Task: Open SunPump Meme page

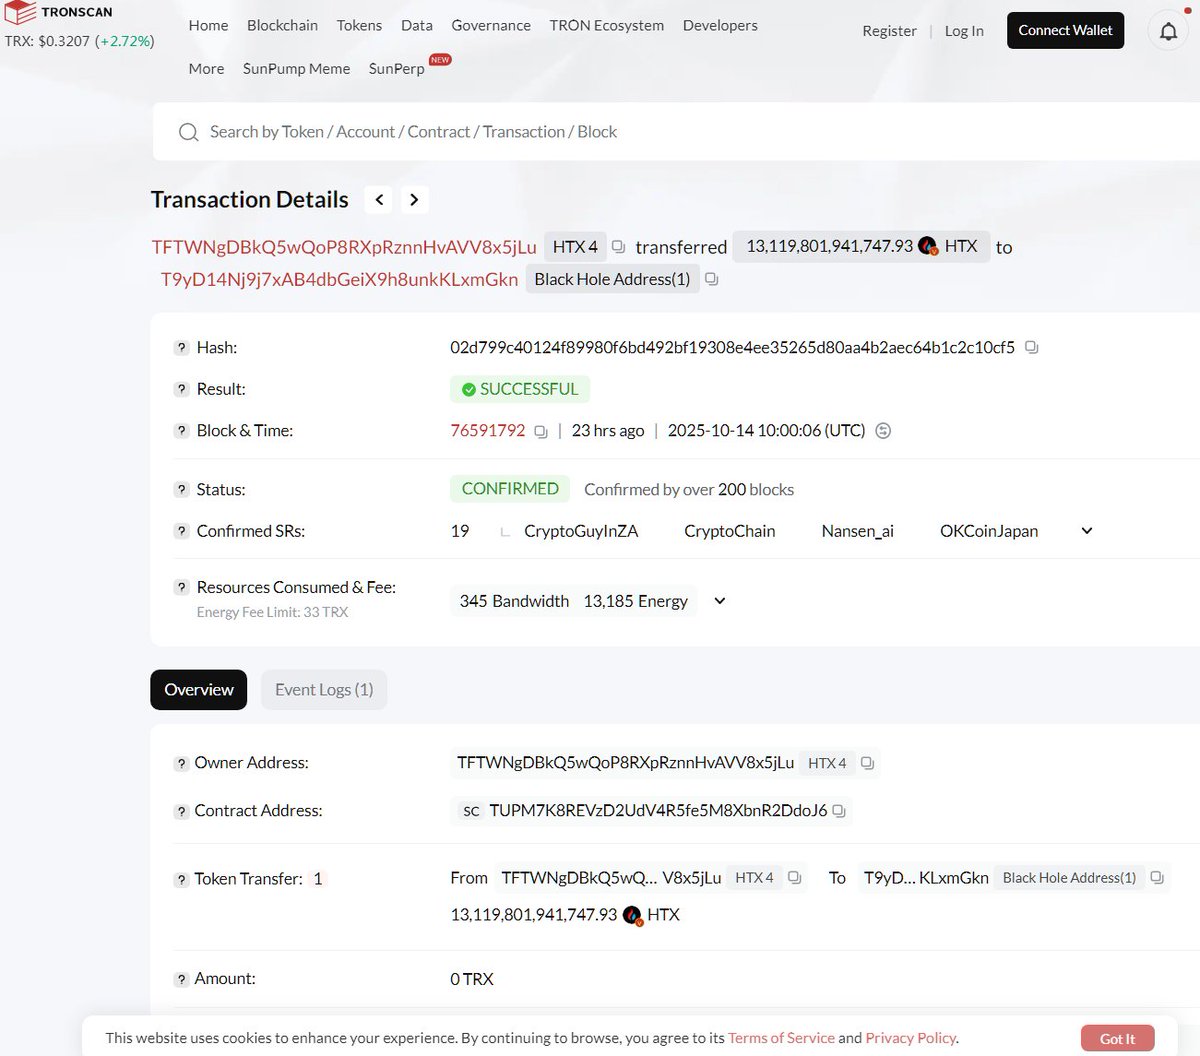Action: click(x=297, y=69)
